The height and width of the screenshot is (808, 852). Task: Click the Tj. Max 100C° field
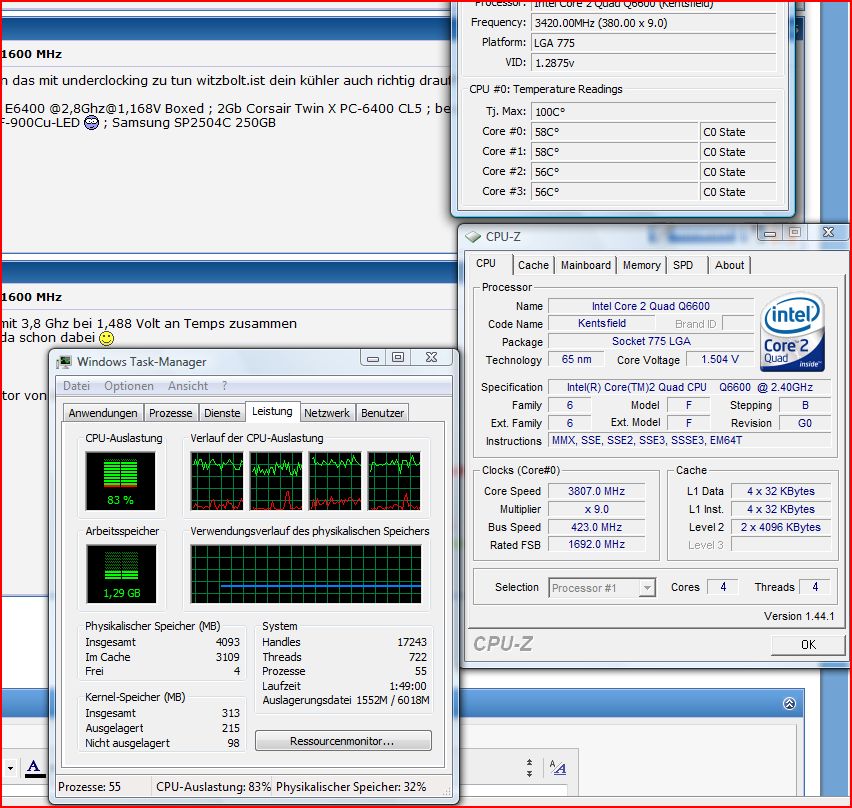click(653, 112)
